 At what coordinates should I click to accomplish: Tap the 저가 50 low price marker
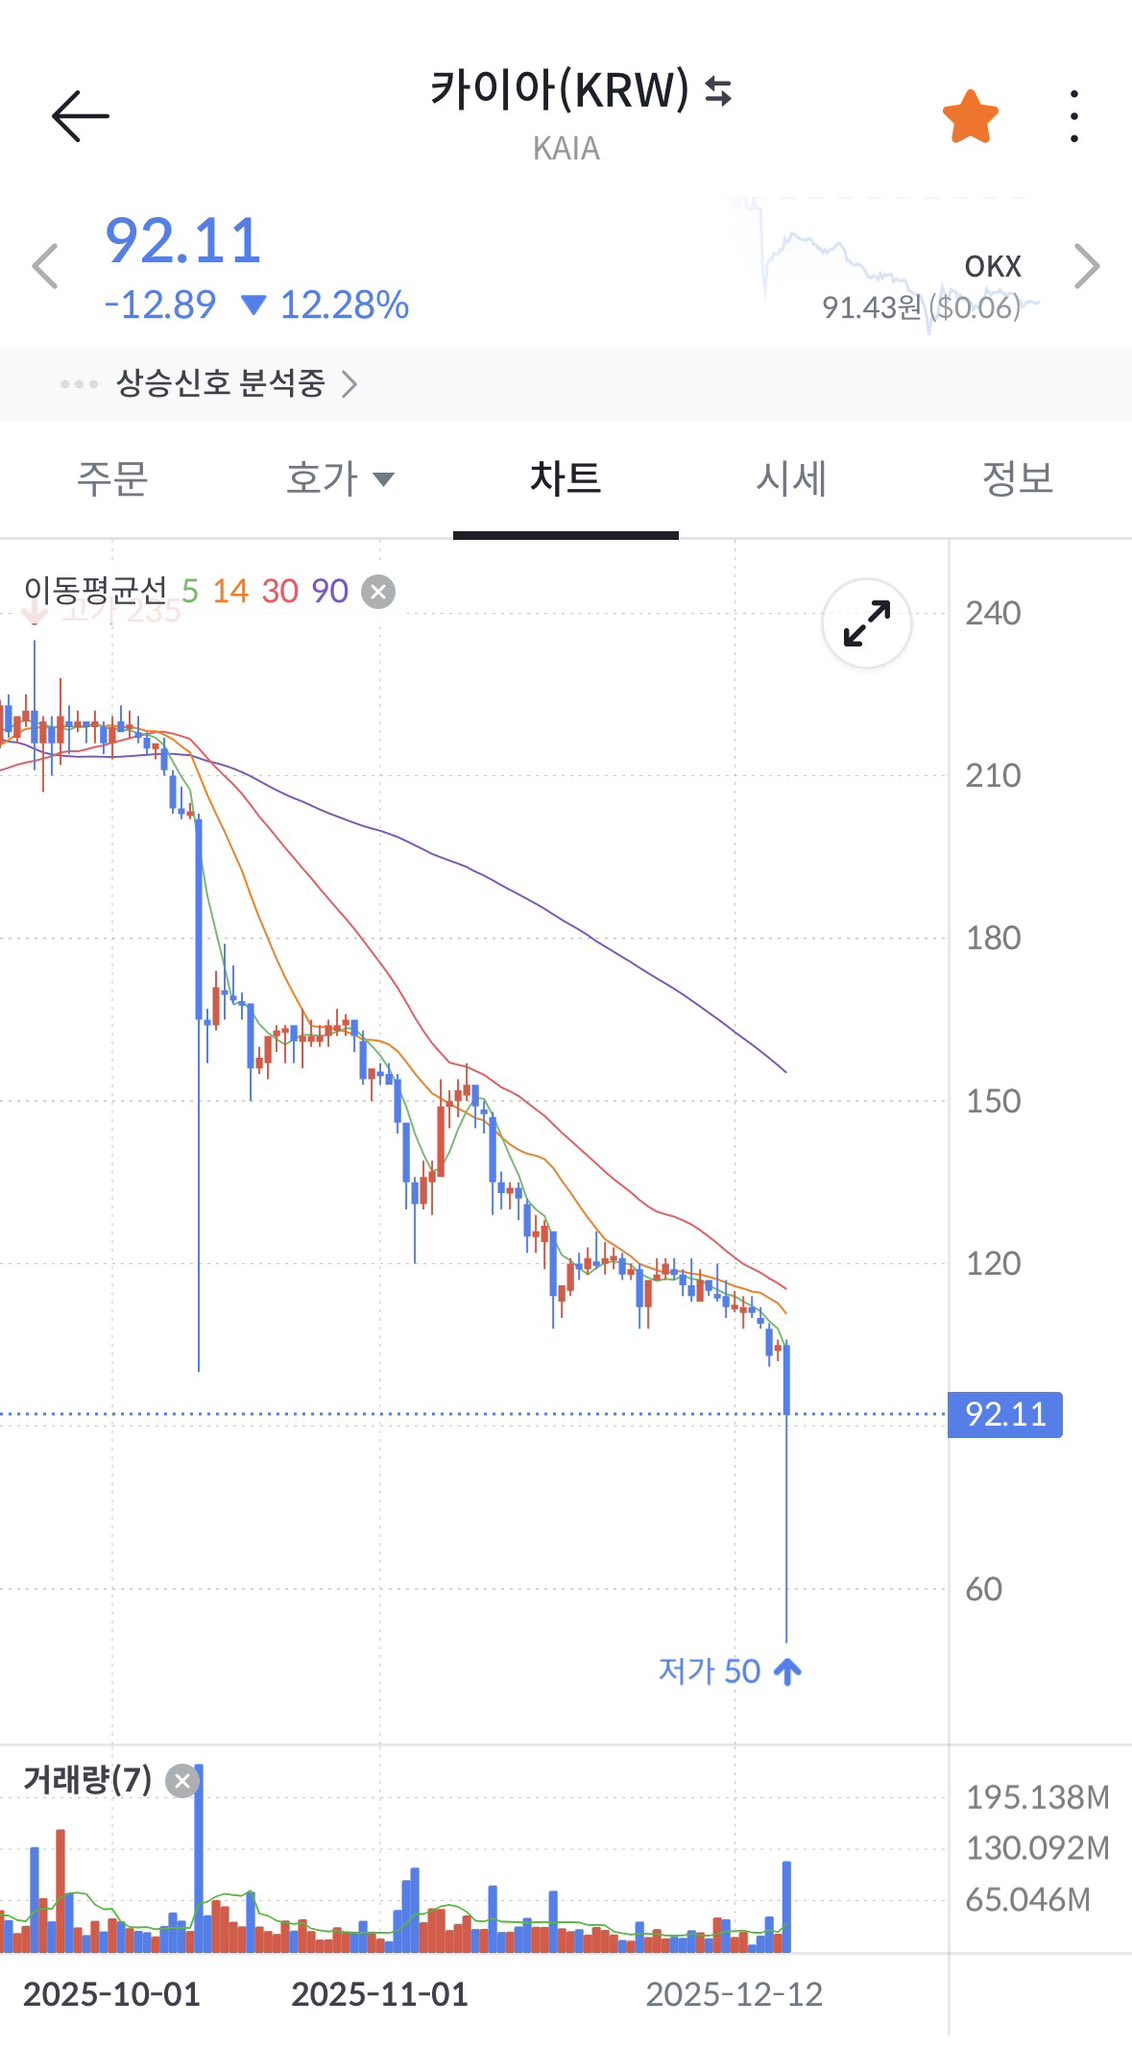(x=729, y=1671)
